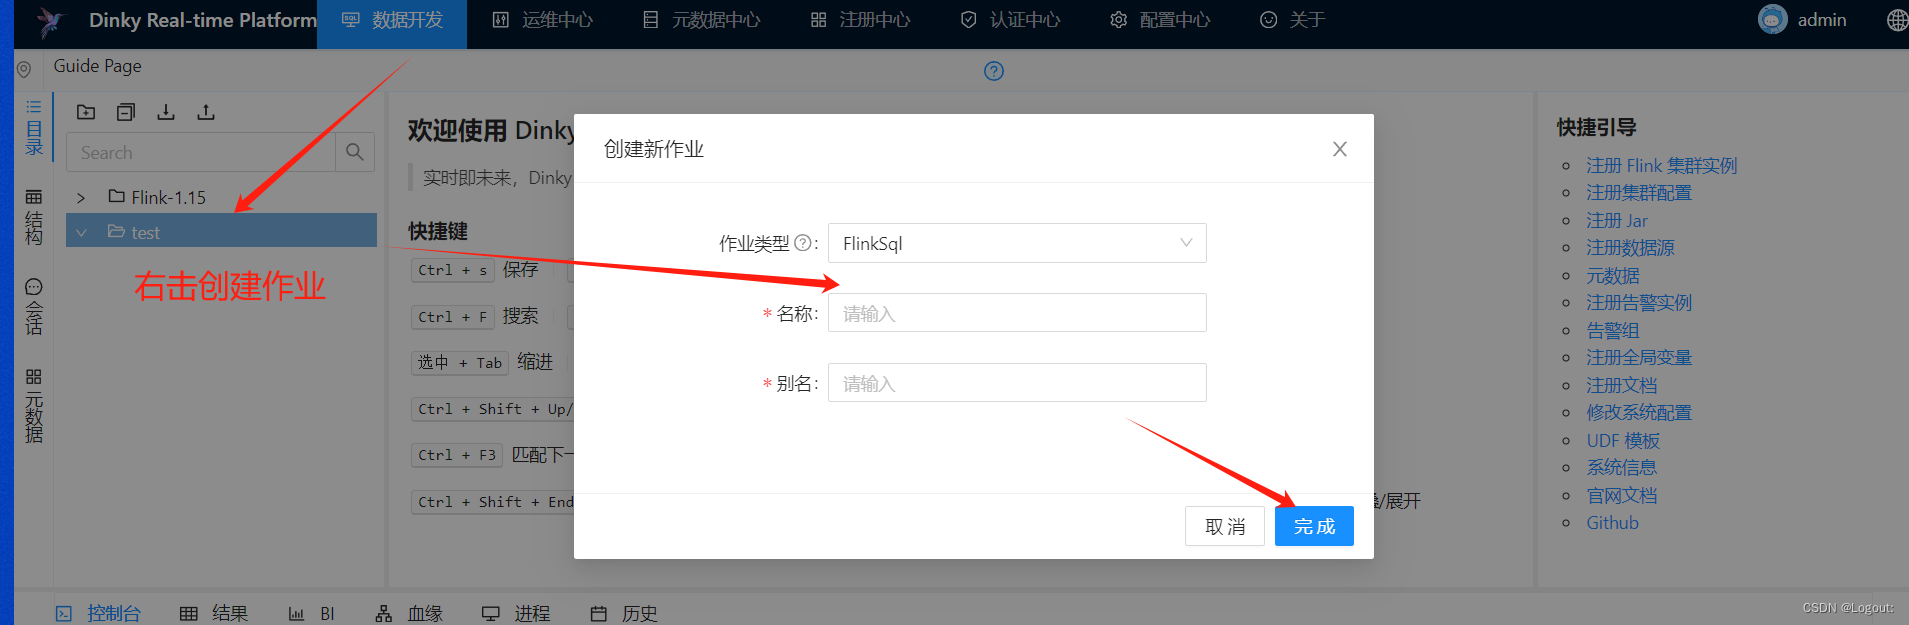Open UDF 模板 link

pyautogui.click(x=1622, y=440)
